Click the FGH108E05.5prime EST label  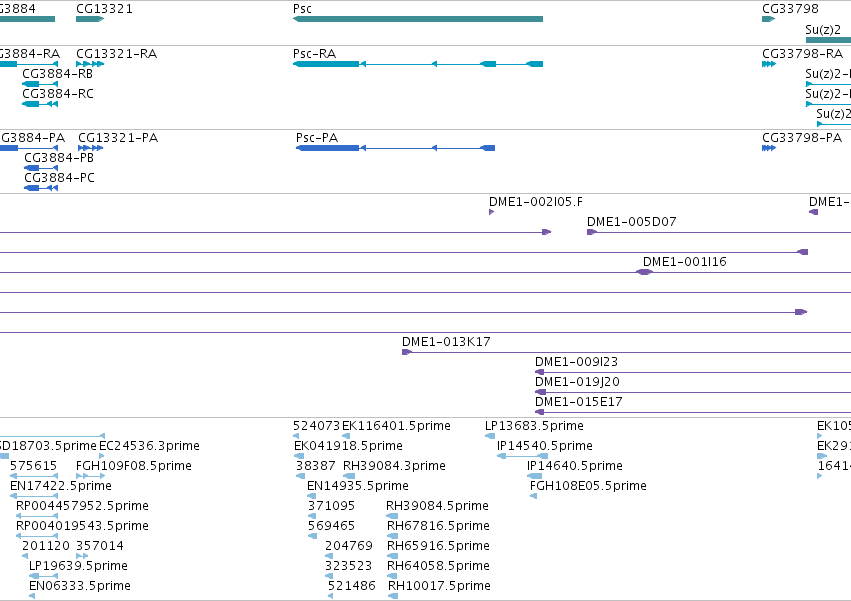(588, 486)
